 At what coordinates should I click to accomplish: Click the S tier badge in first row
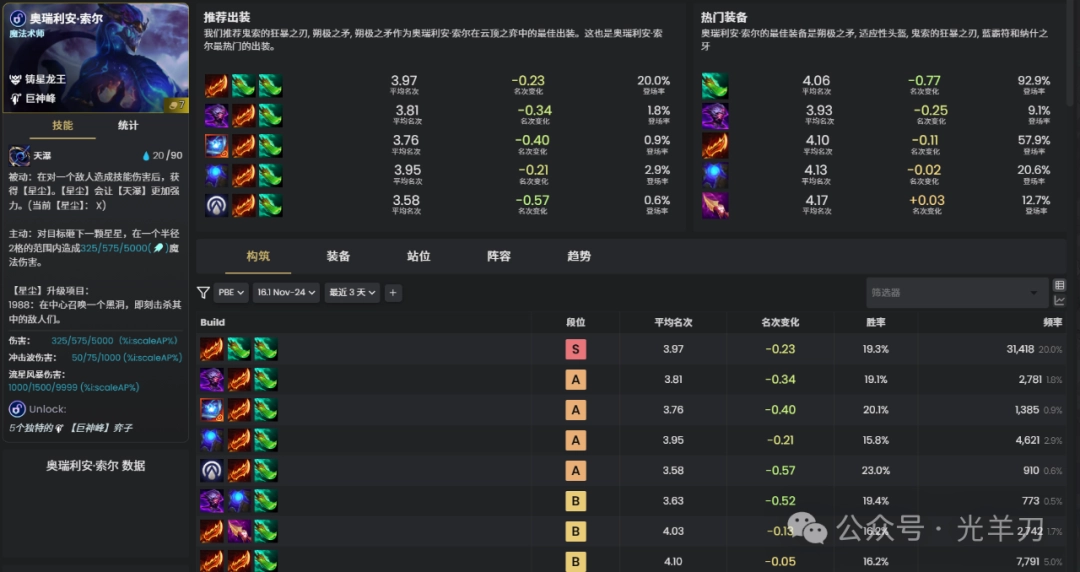point(575,349)
